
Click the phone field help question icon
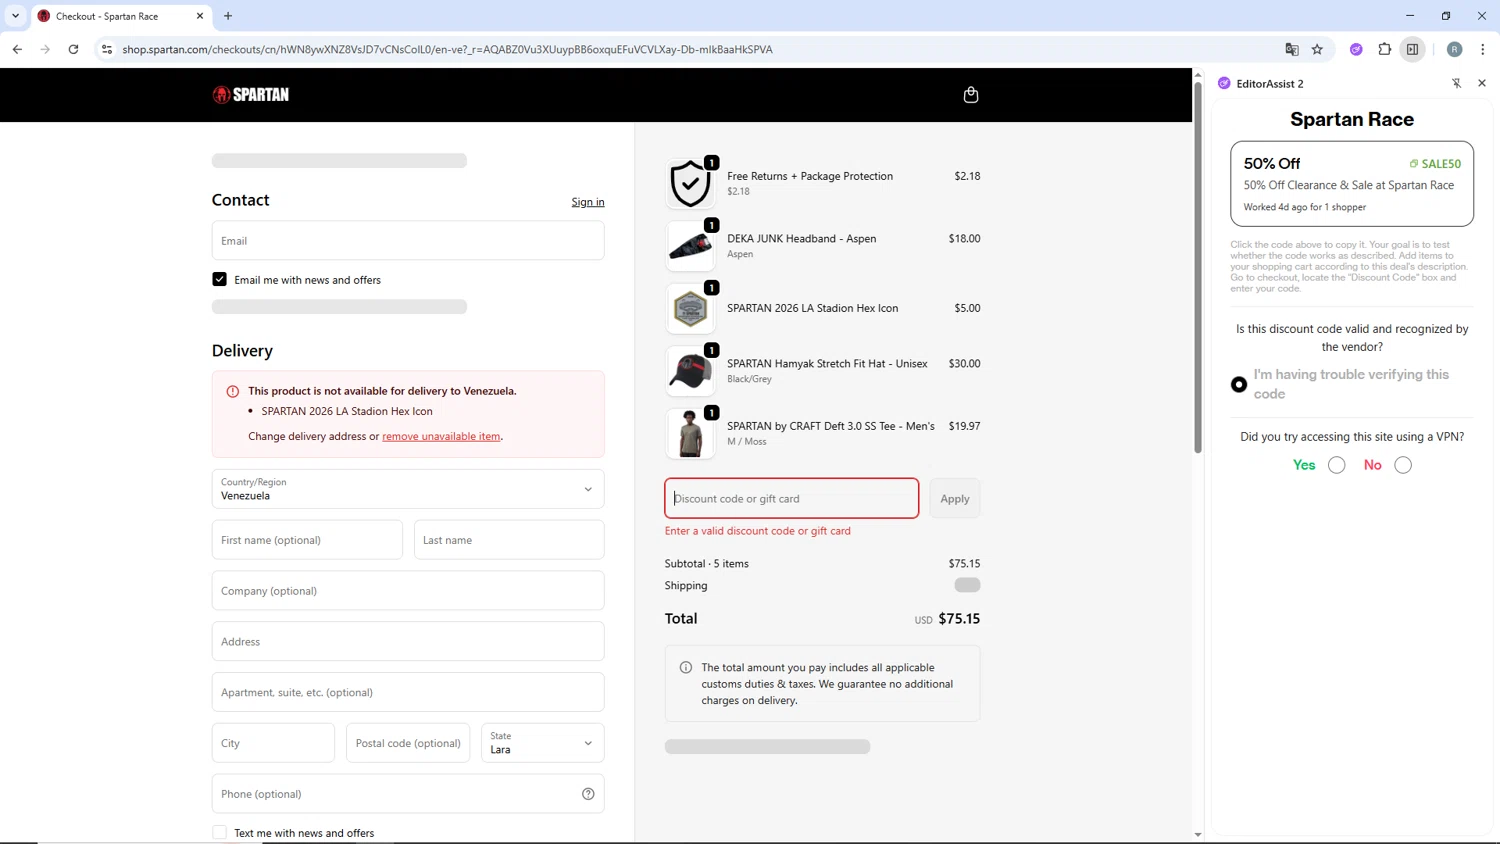588,794
